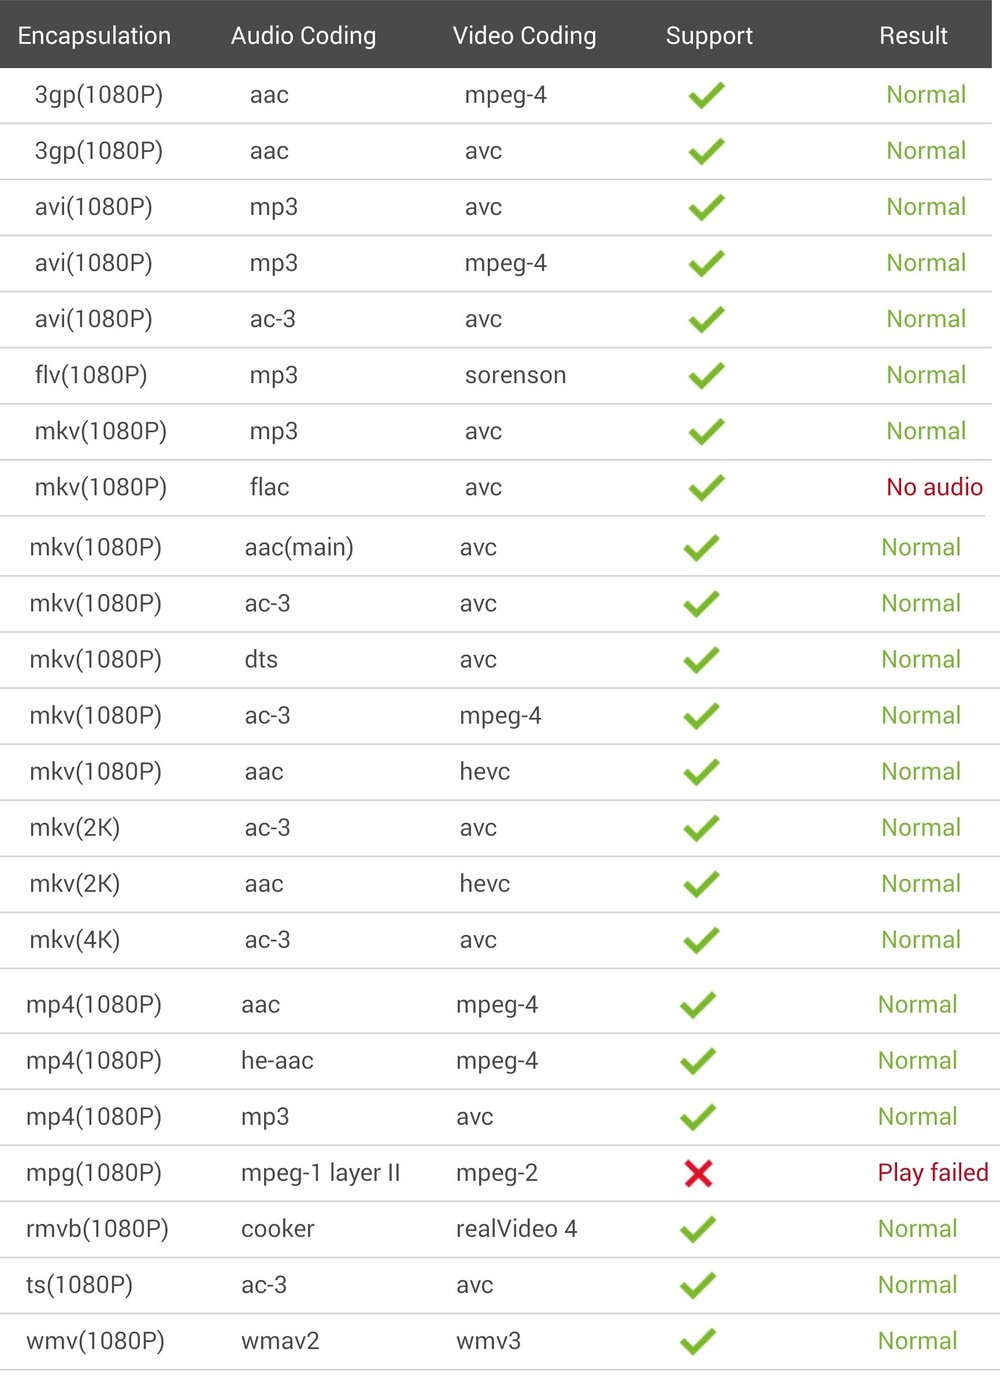The image size is (1000, 1383).
Task: Click the "aac(main)" audio coding cell
Action: coord(299,548)
